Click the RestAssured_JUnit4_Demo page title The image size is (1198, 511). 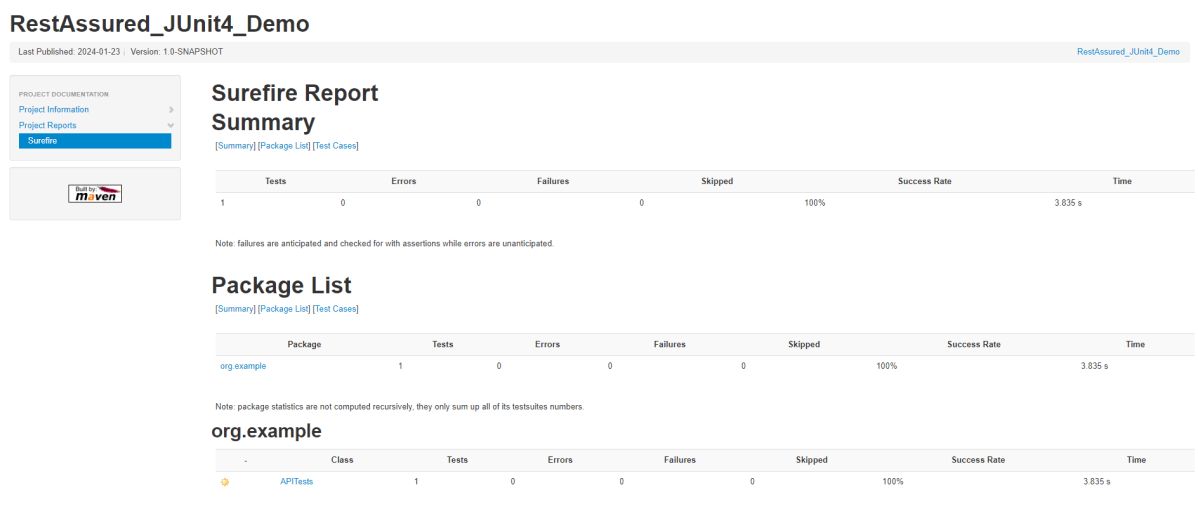click(x=159, y=24)
